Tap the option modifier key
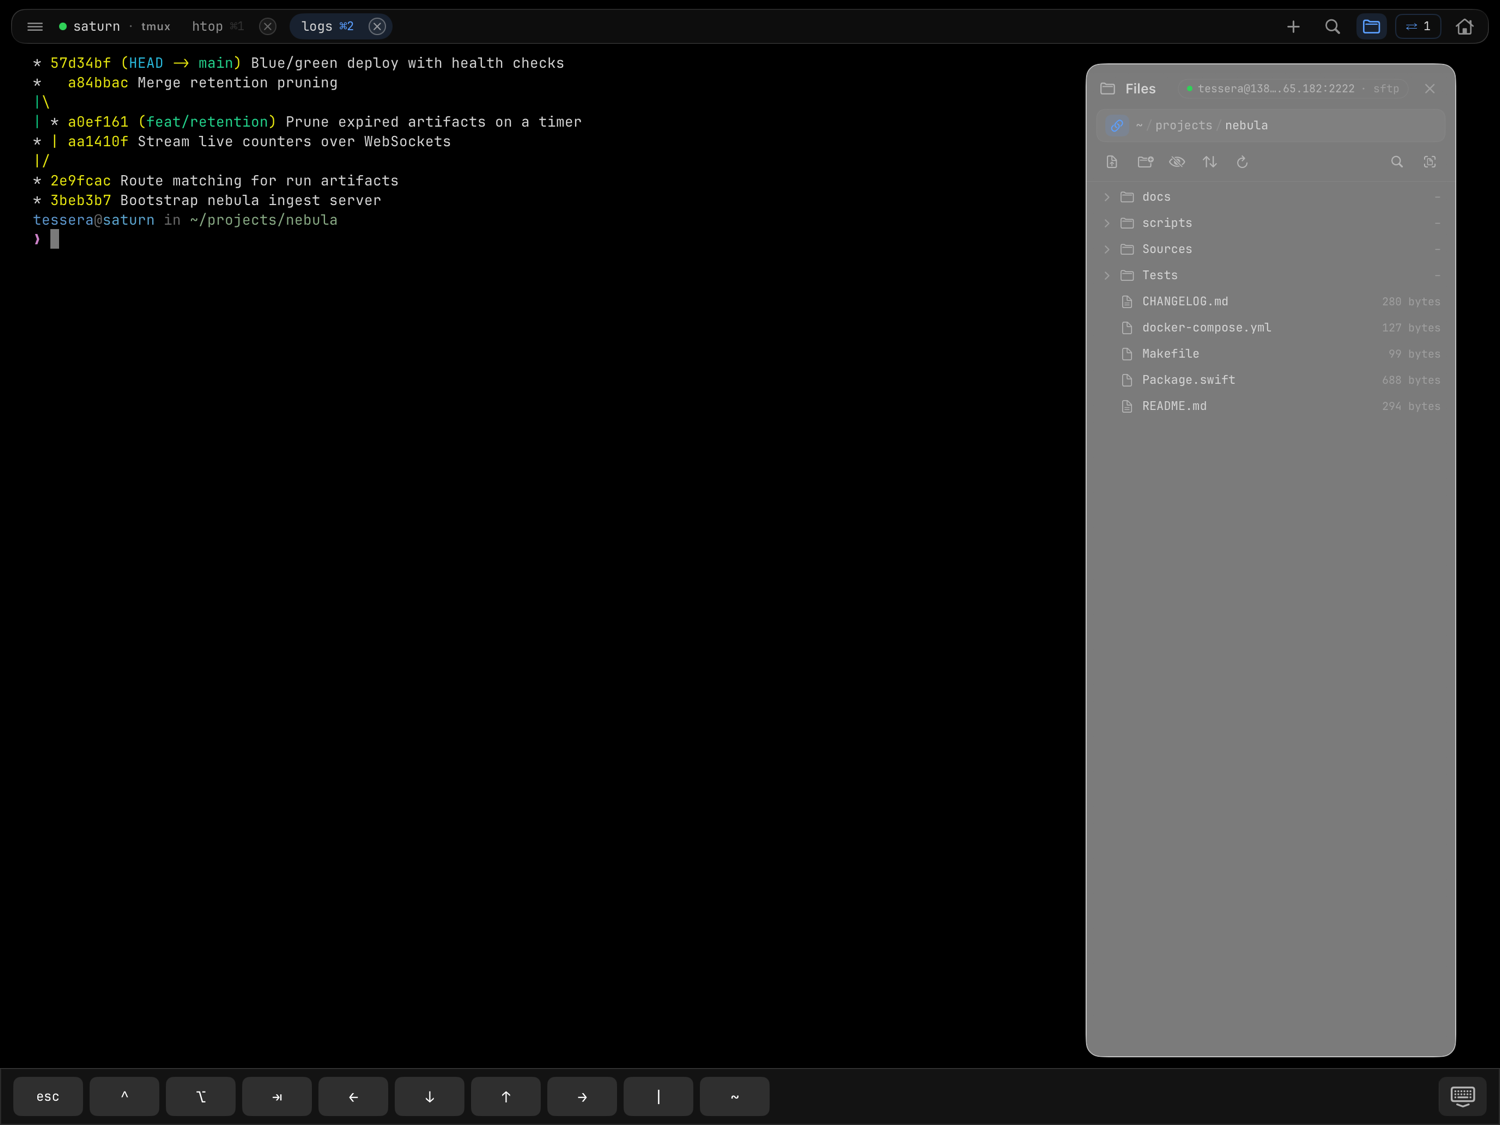Viewport: 1500px width, 1125px height. (201, 1097)
